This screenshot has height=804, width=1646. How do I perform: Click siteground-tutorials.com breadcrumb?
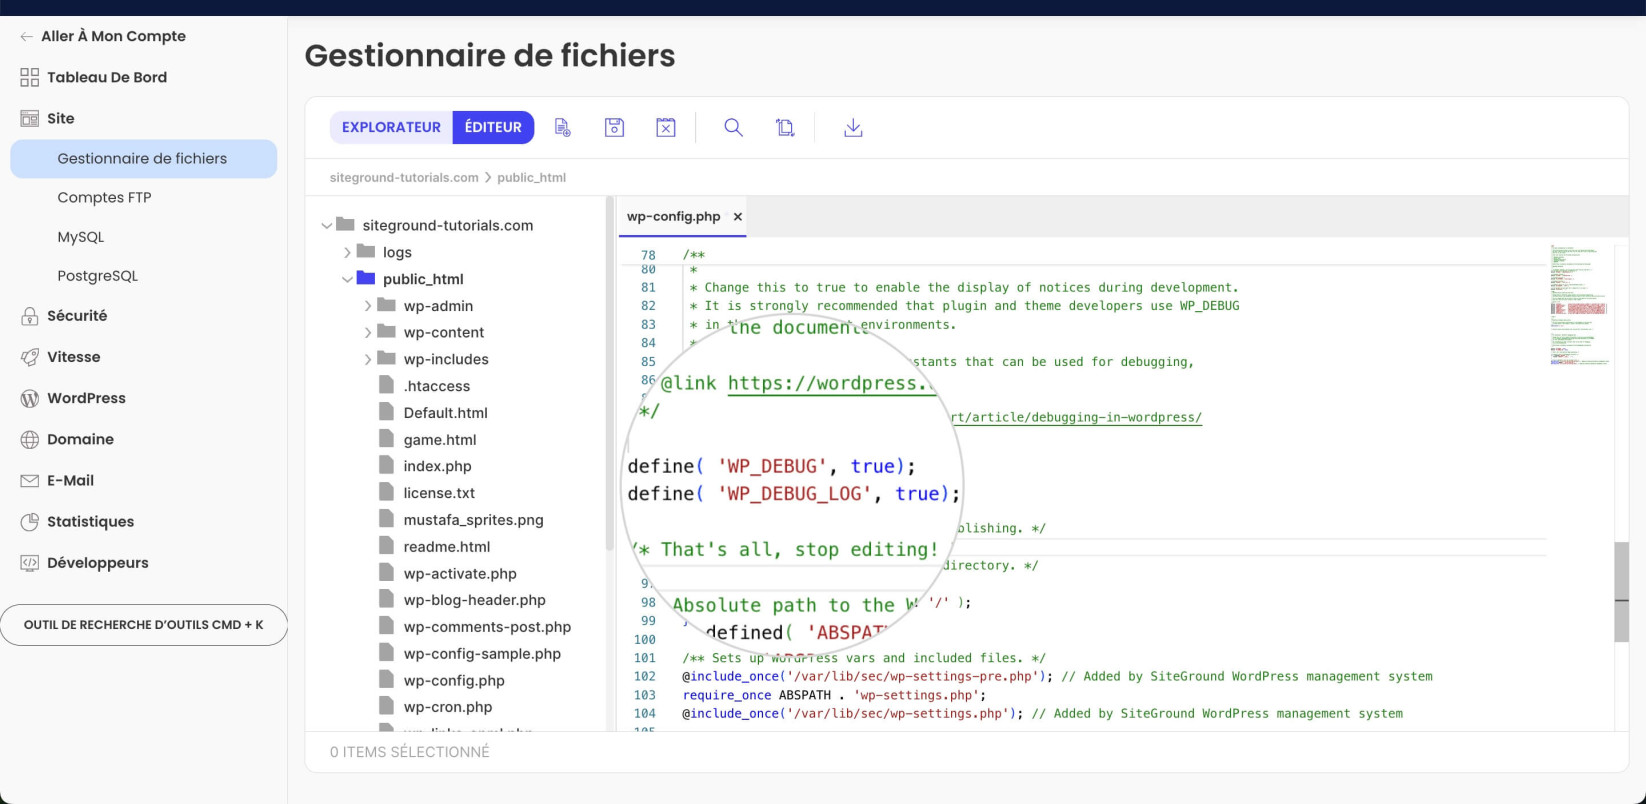click(x=404, y=177)
